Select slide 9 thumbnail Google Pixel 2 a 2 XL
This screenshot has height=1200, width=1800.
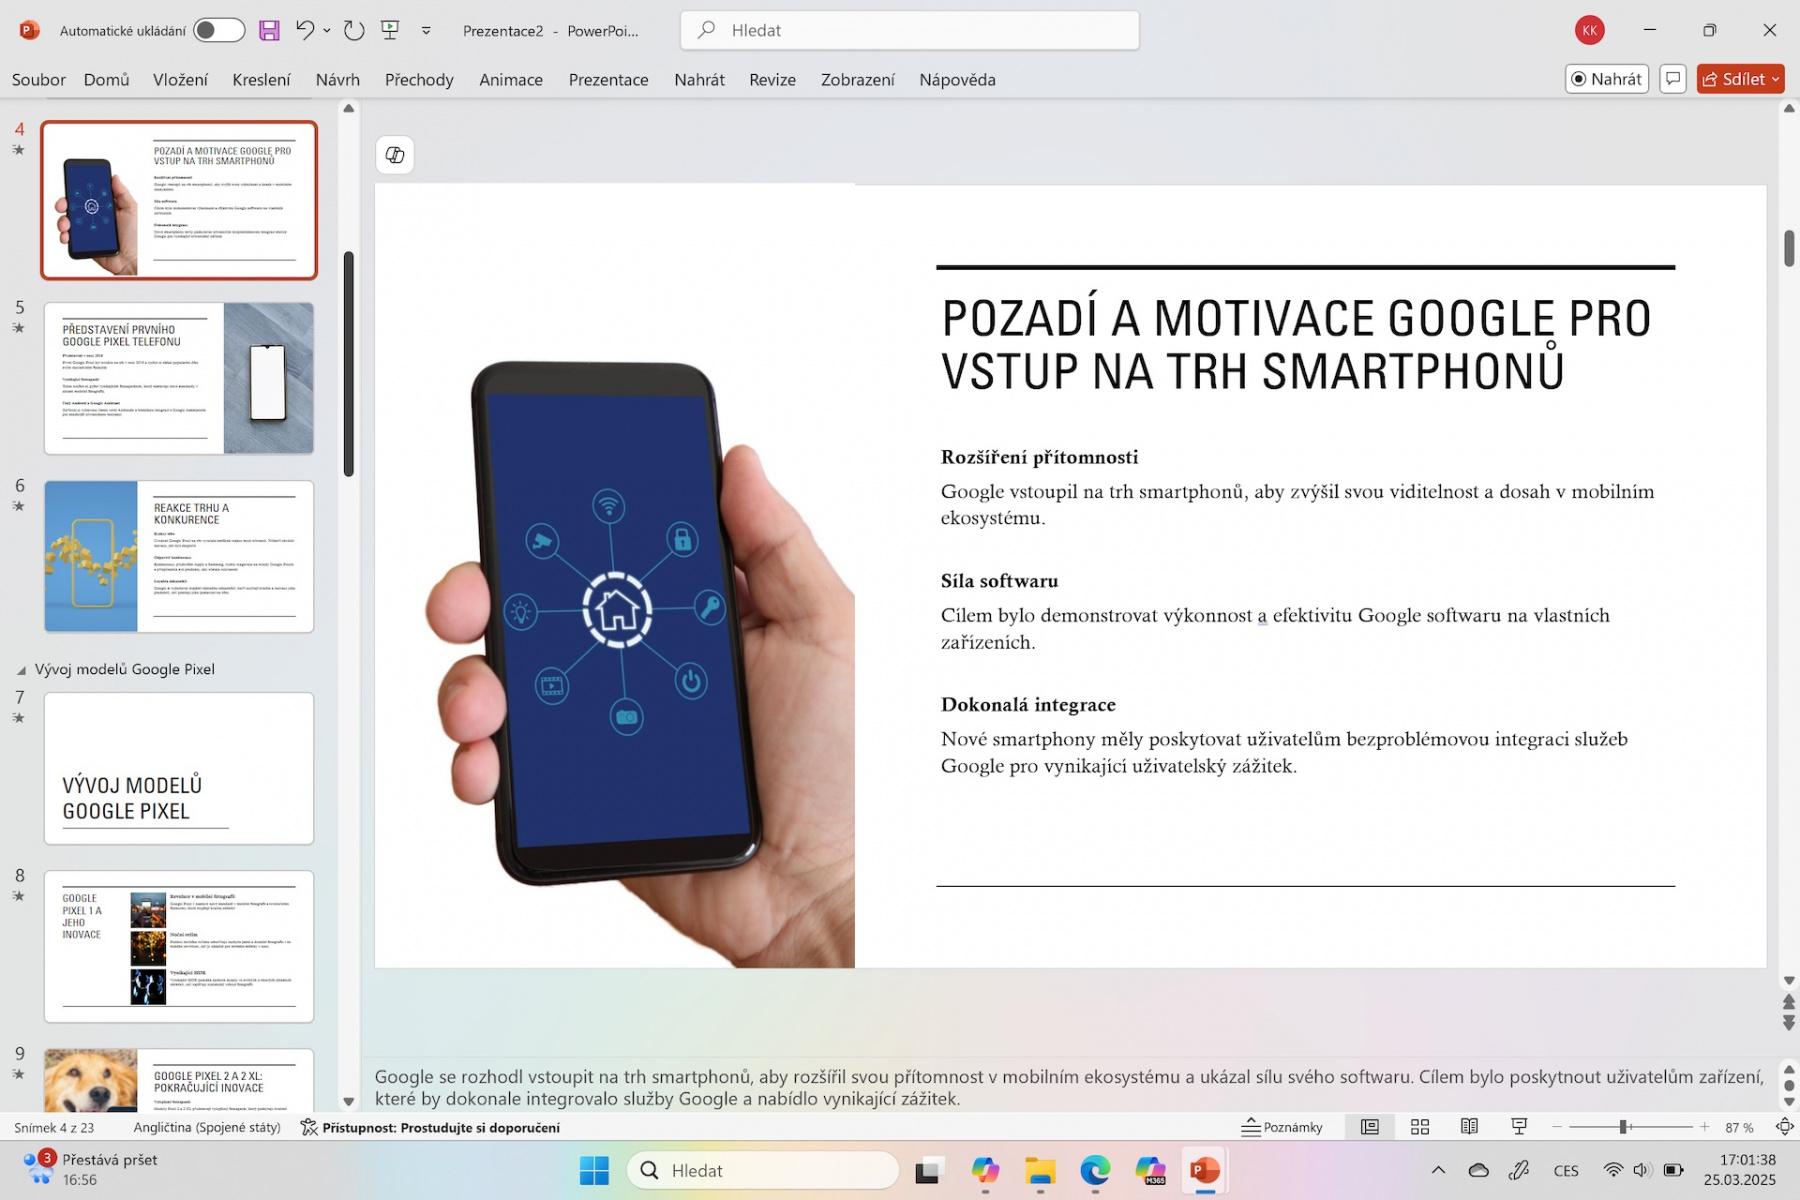179,1080
